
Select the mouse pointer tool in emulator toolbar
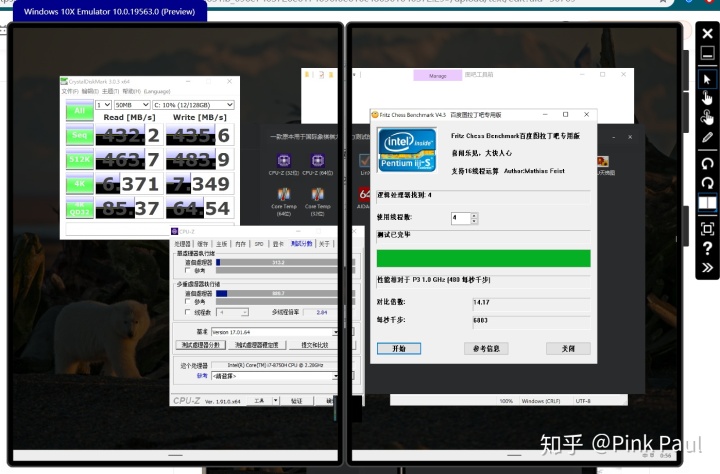pyautogui.click(x=707, y=79)
